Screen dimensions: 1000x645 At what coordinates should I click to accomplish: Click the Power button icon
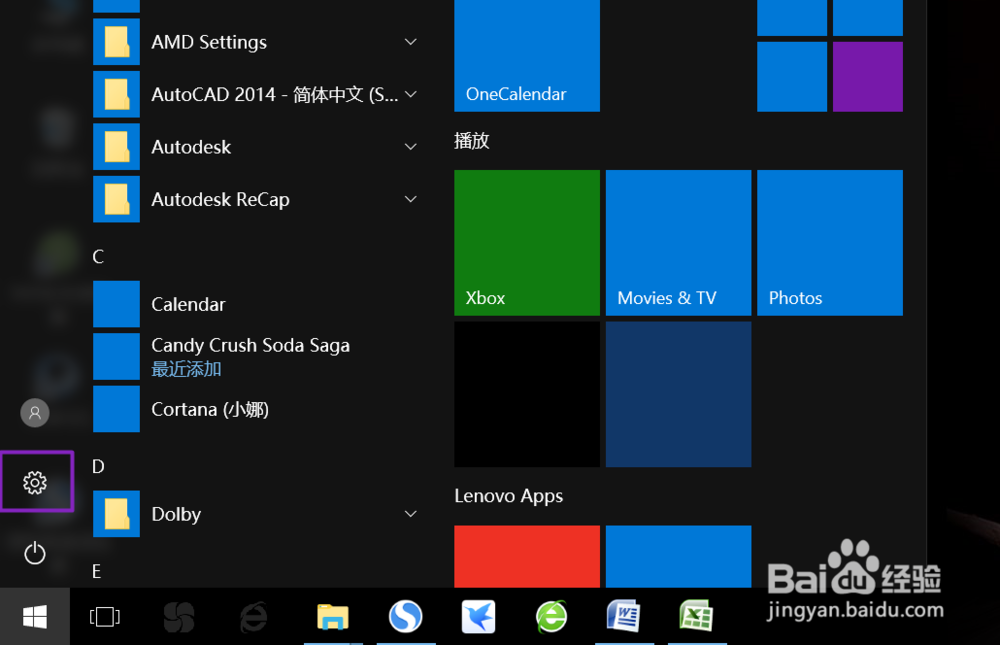tap(35, 553)
